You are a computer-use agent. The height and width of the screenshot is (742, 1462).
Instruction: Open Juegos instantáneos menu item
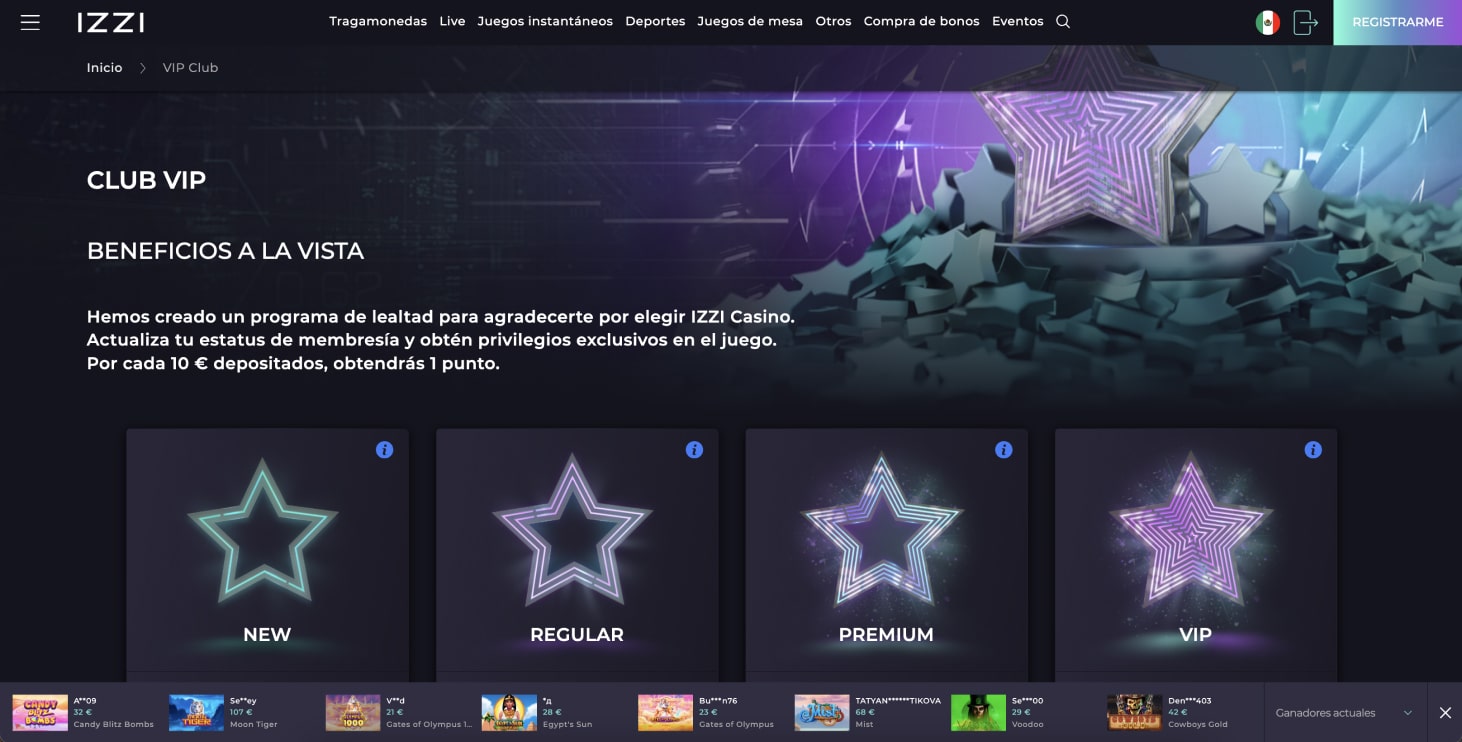click(x=545, y=21)
